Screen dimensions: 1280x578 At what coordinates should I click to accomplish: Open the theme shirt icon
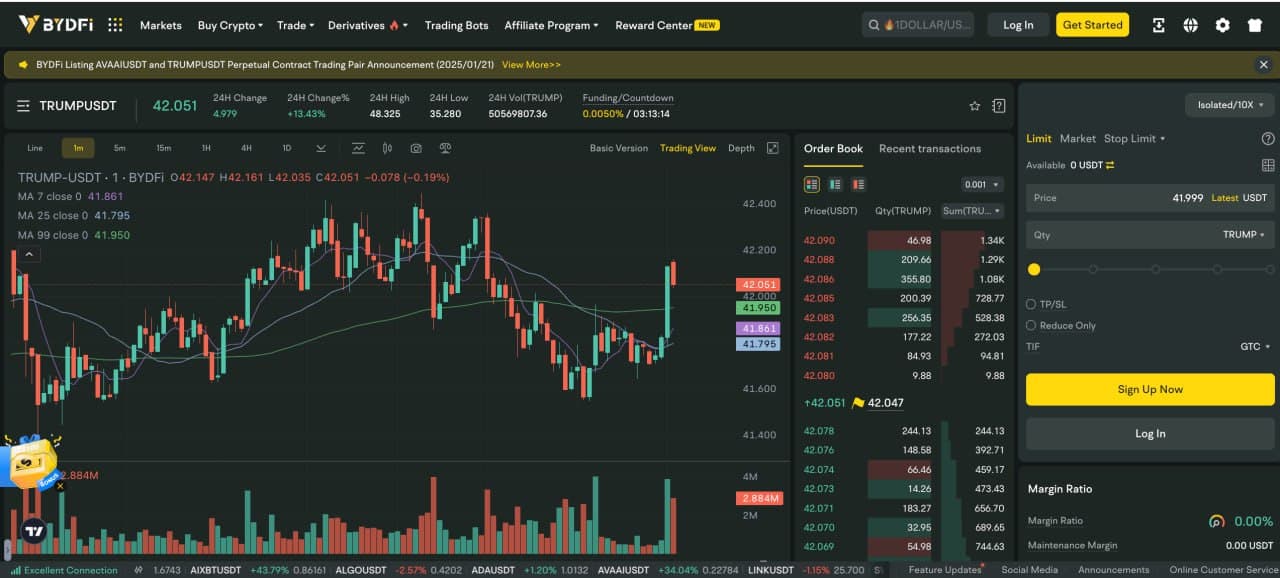1254,25
